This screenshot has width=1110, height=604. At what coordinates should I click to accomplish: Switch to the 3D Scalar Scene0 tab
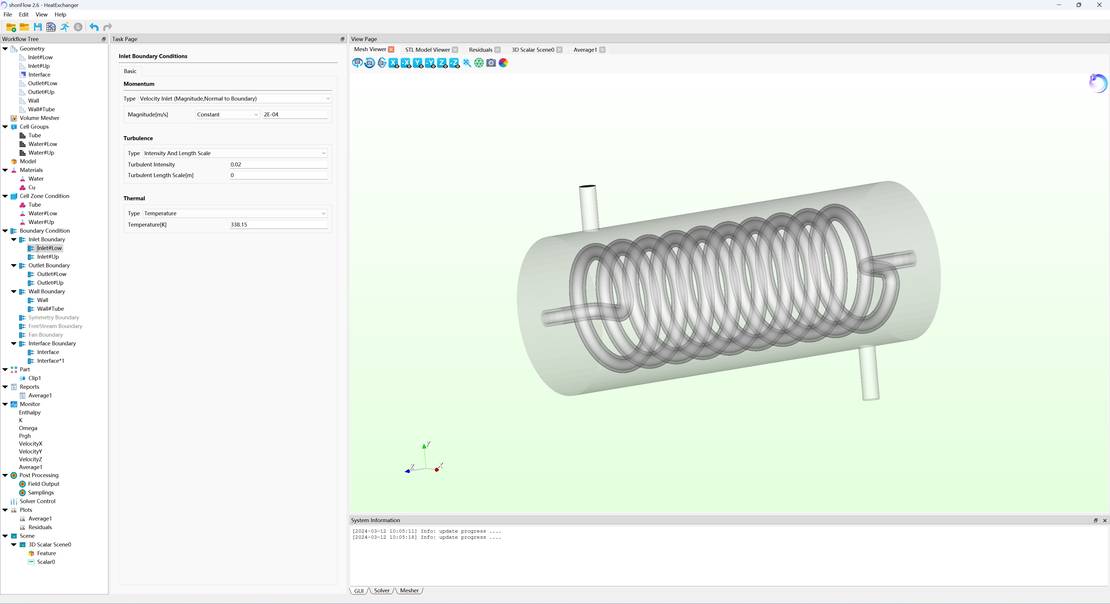532,49
